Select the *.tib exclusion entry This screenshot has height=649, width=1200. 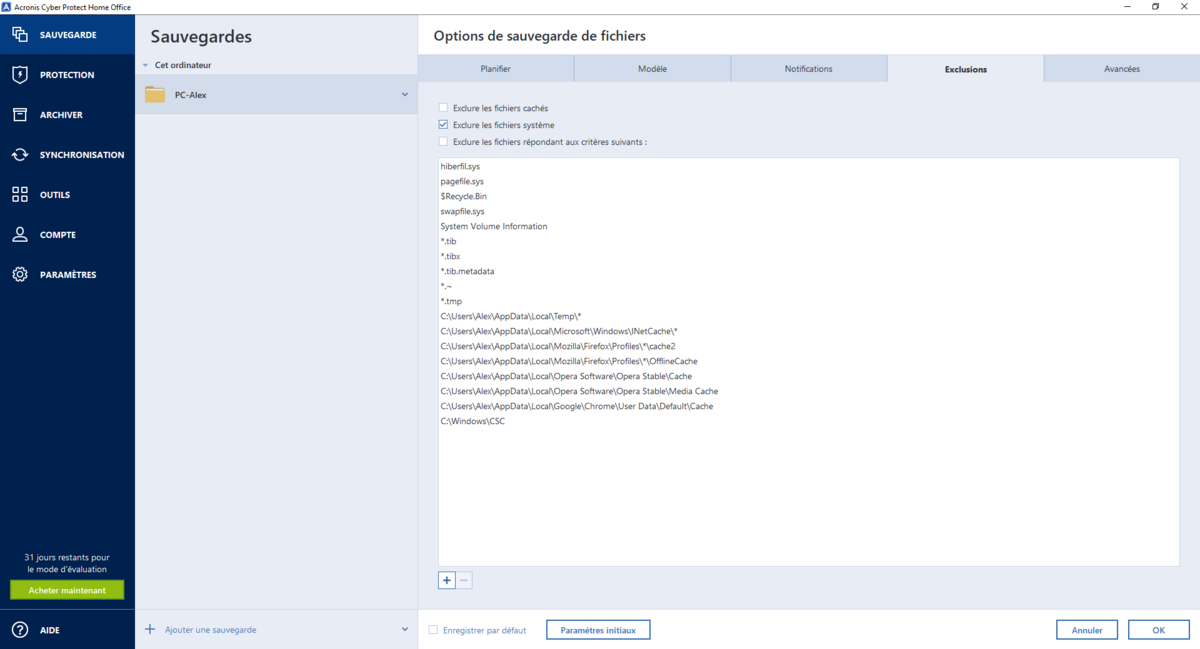point(448,241)
